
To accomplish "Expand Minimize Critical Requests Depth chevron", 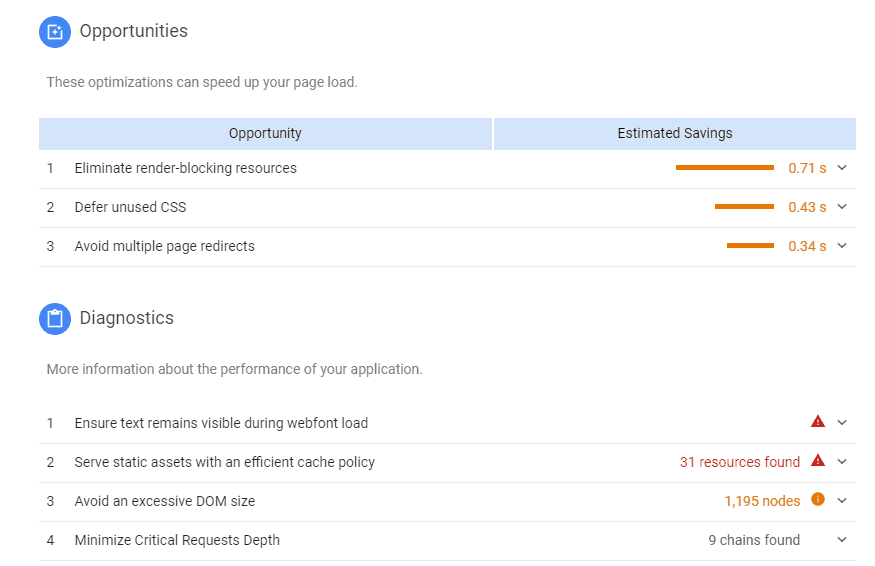I will (x=842, y=540).
